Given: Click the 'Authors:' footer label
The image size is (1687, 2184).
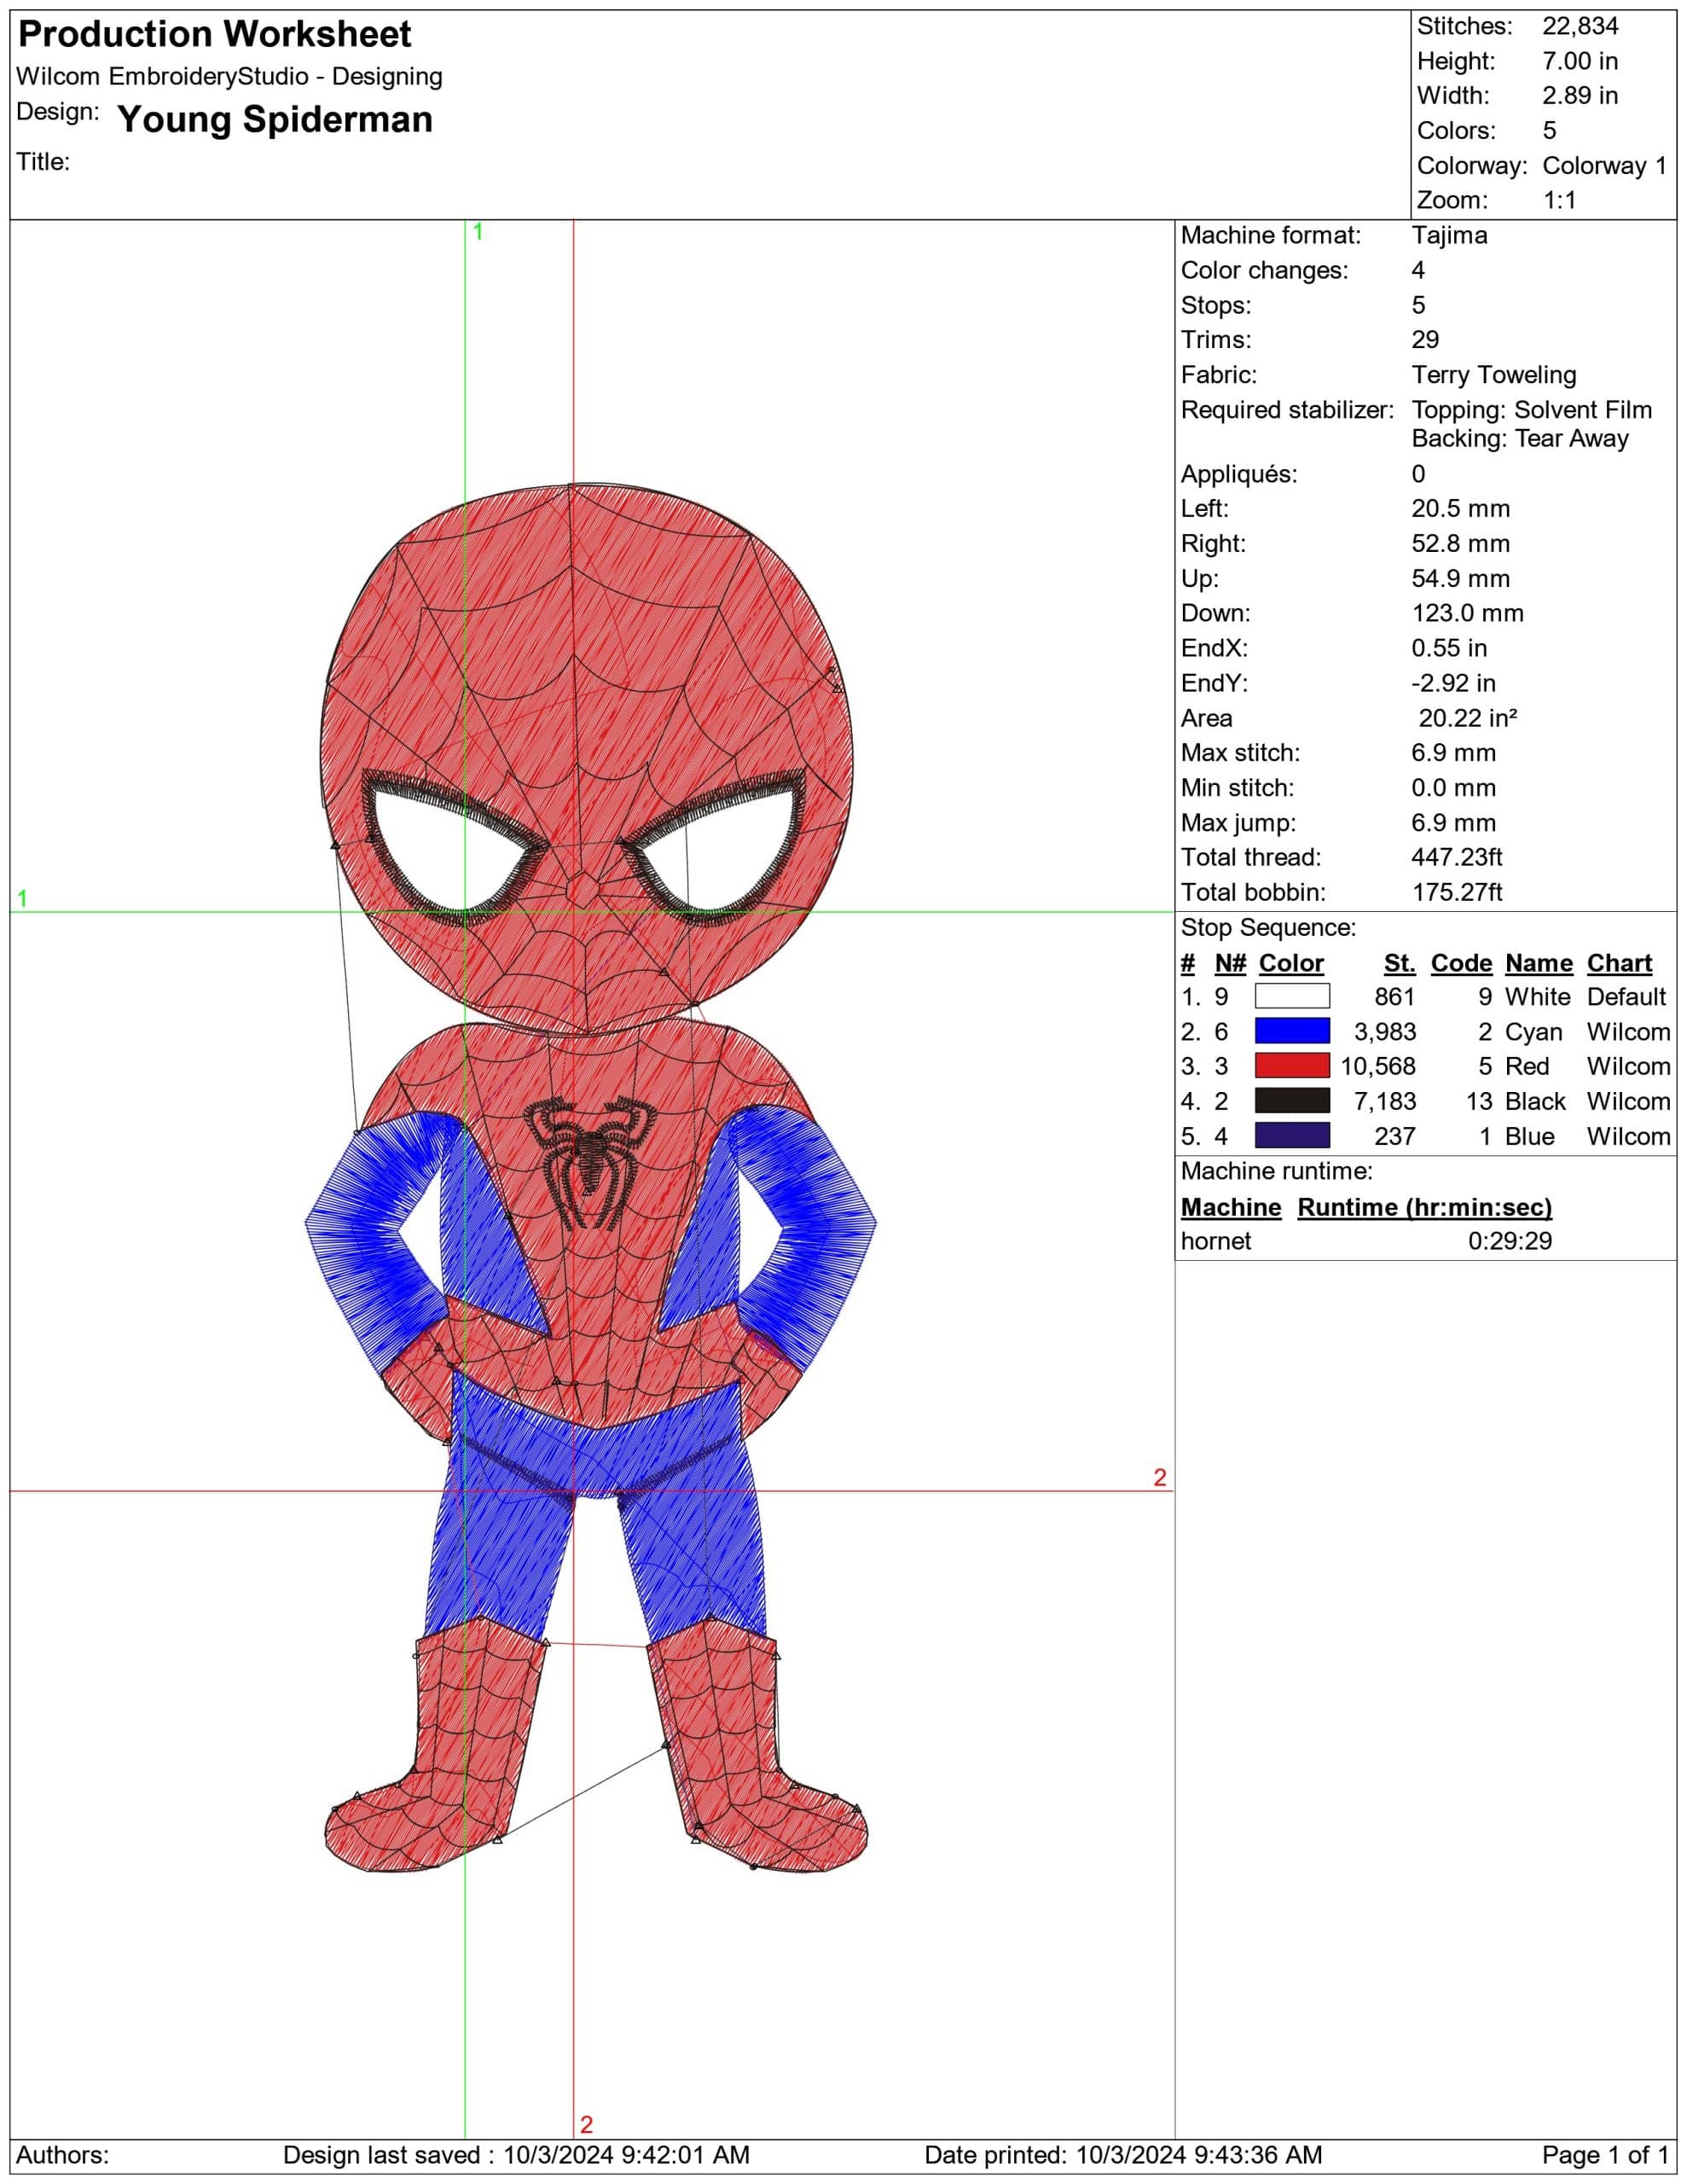Looking at the screenshot, I should click(62, 2155).
